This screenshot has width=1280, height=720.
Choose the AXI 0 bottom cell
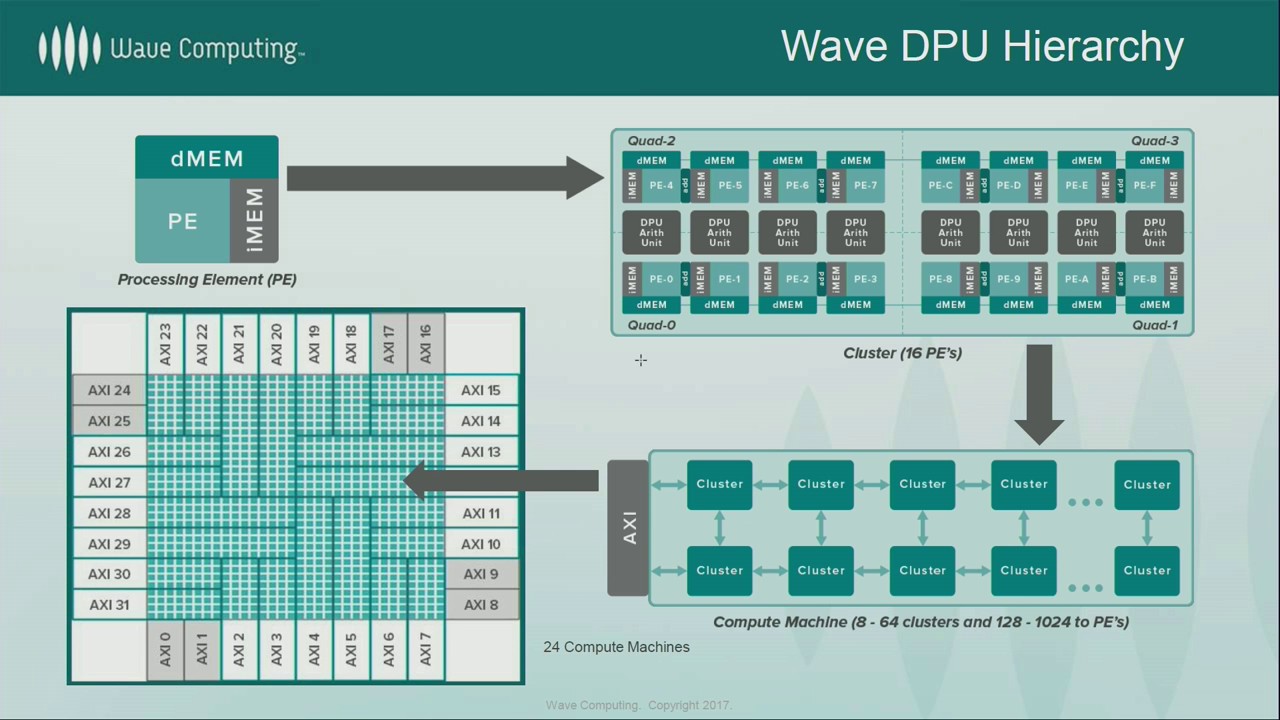(165, 650)
